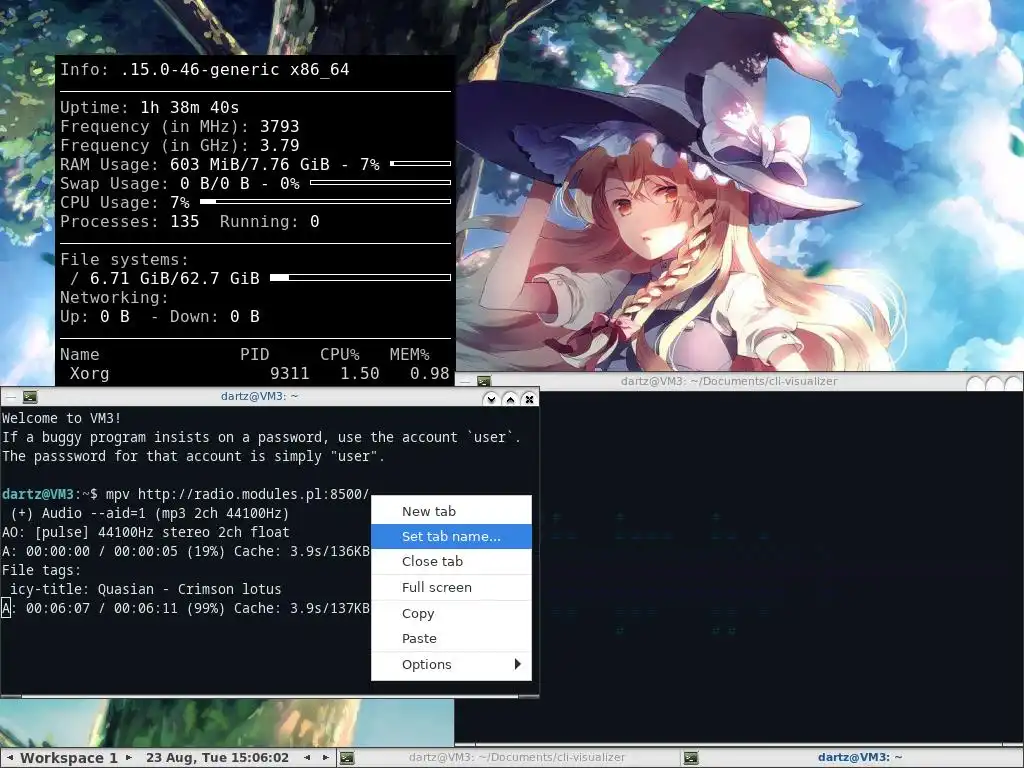
Task: Click the Xorg process row
Action: [x=255, y=374]
